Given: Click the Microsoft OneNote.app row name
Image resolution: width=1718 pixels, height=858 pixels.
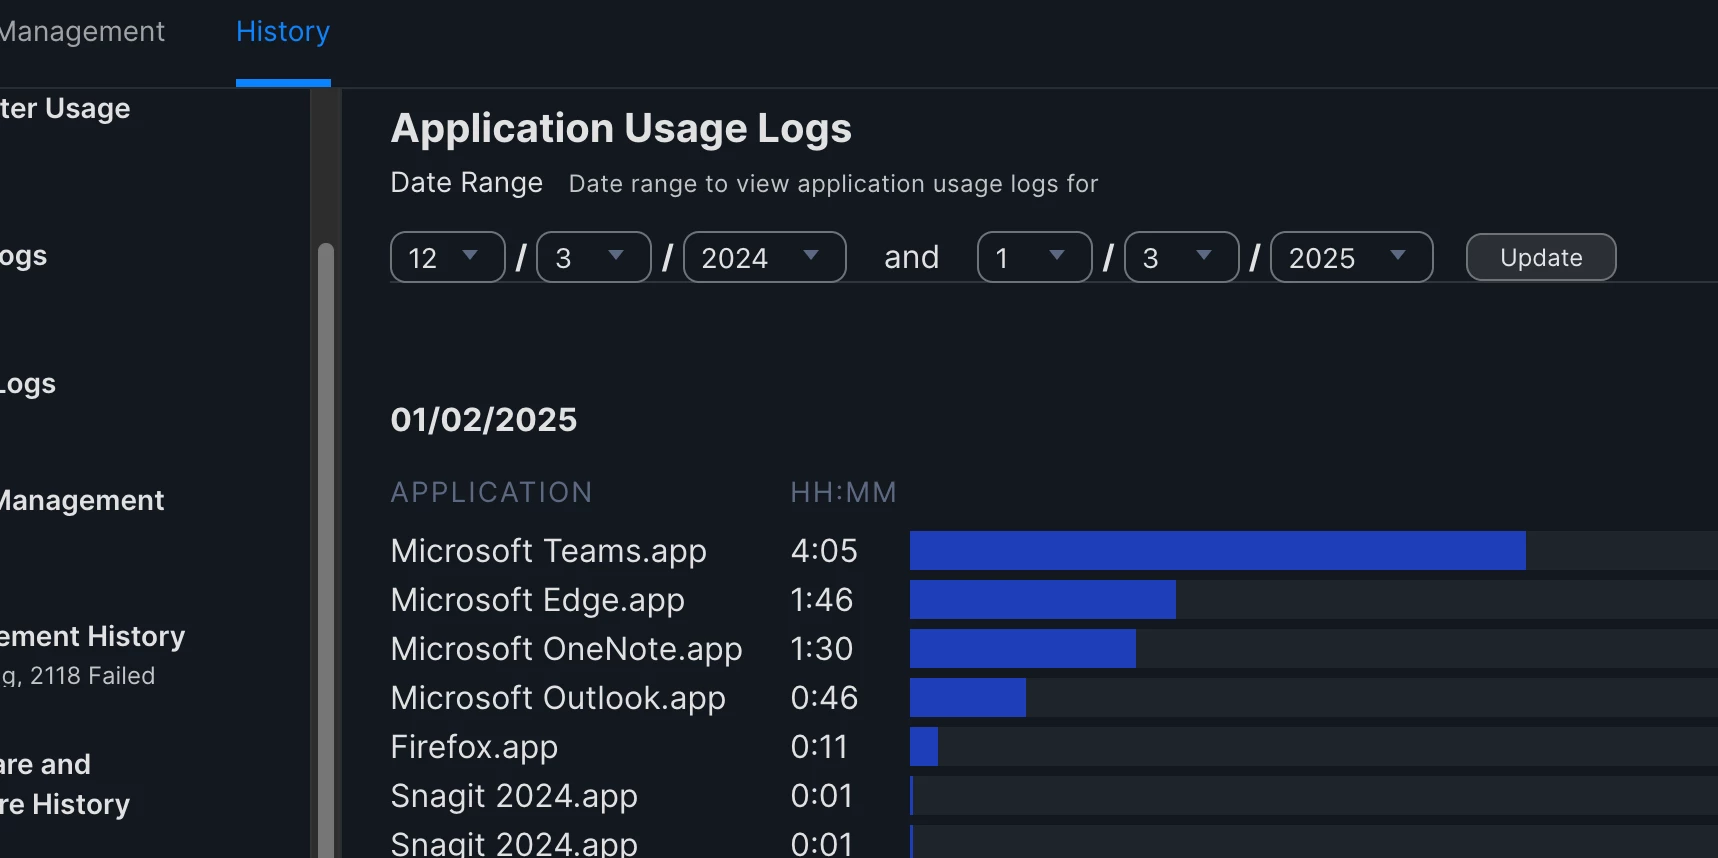Looking at the screenshot, I should 567,649.
